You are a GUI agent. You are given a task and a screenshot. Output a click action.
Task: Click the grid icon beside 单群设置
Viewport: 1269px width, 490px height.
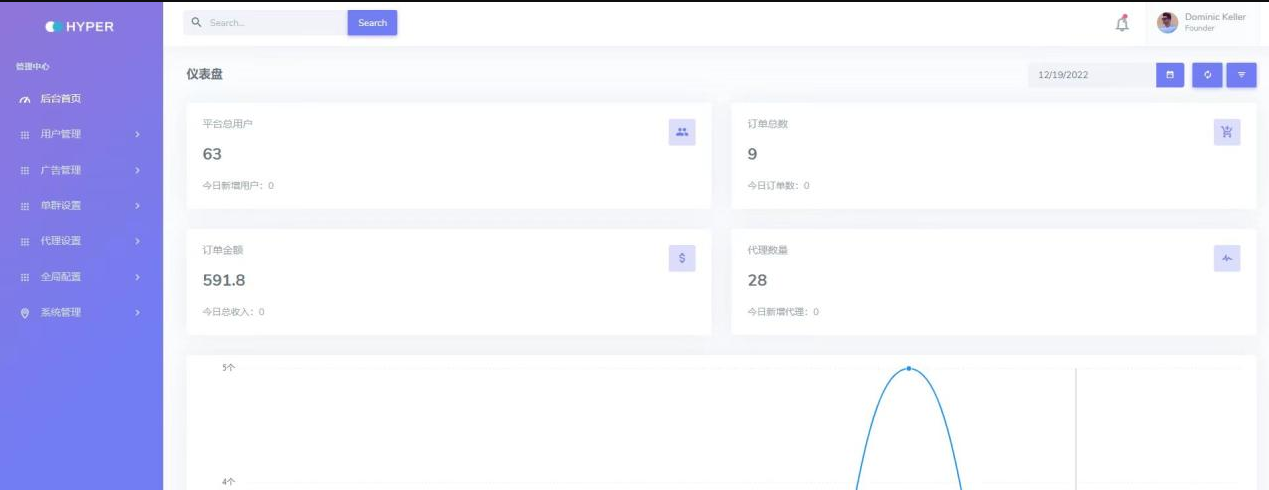click(25, 206)
